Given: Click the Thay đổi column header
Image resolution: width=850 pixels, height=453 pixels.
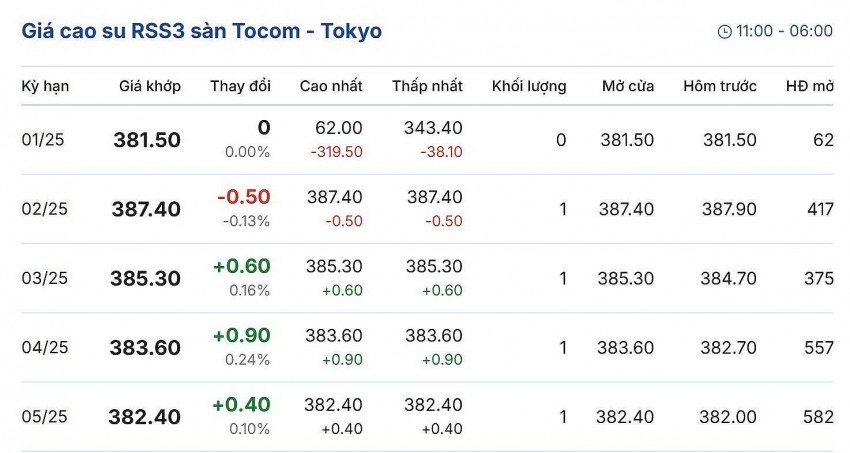Looking at the screenshot, I should [240, 86].
